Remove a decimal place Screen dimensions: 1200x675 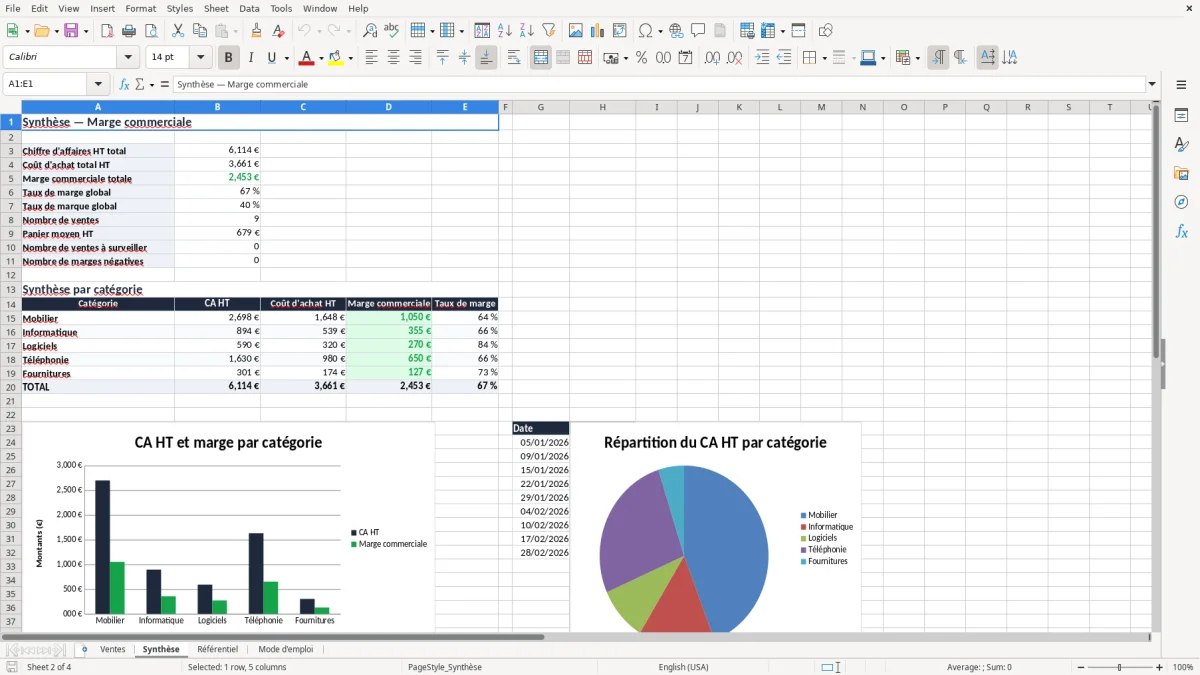pyautogui.click(x=734, y=58)
